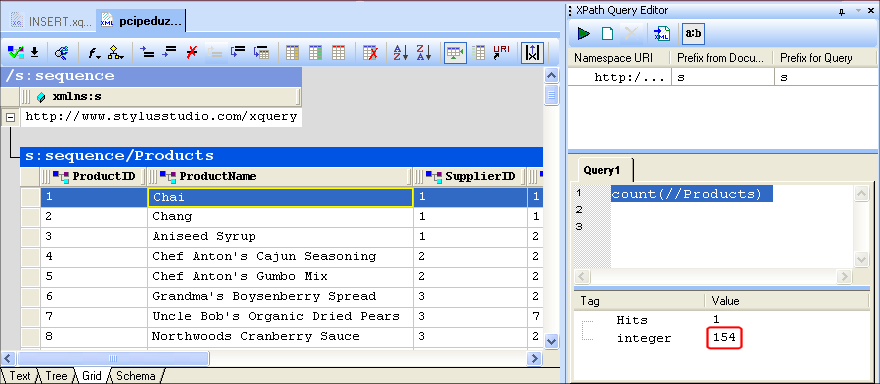Click the grid horizontal scrollbar thumb

click(x=113, y=358)
